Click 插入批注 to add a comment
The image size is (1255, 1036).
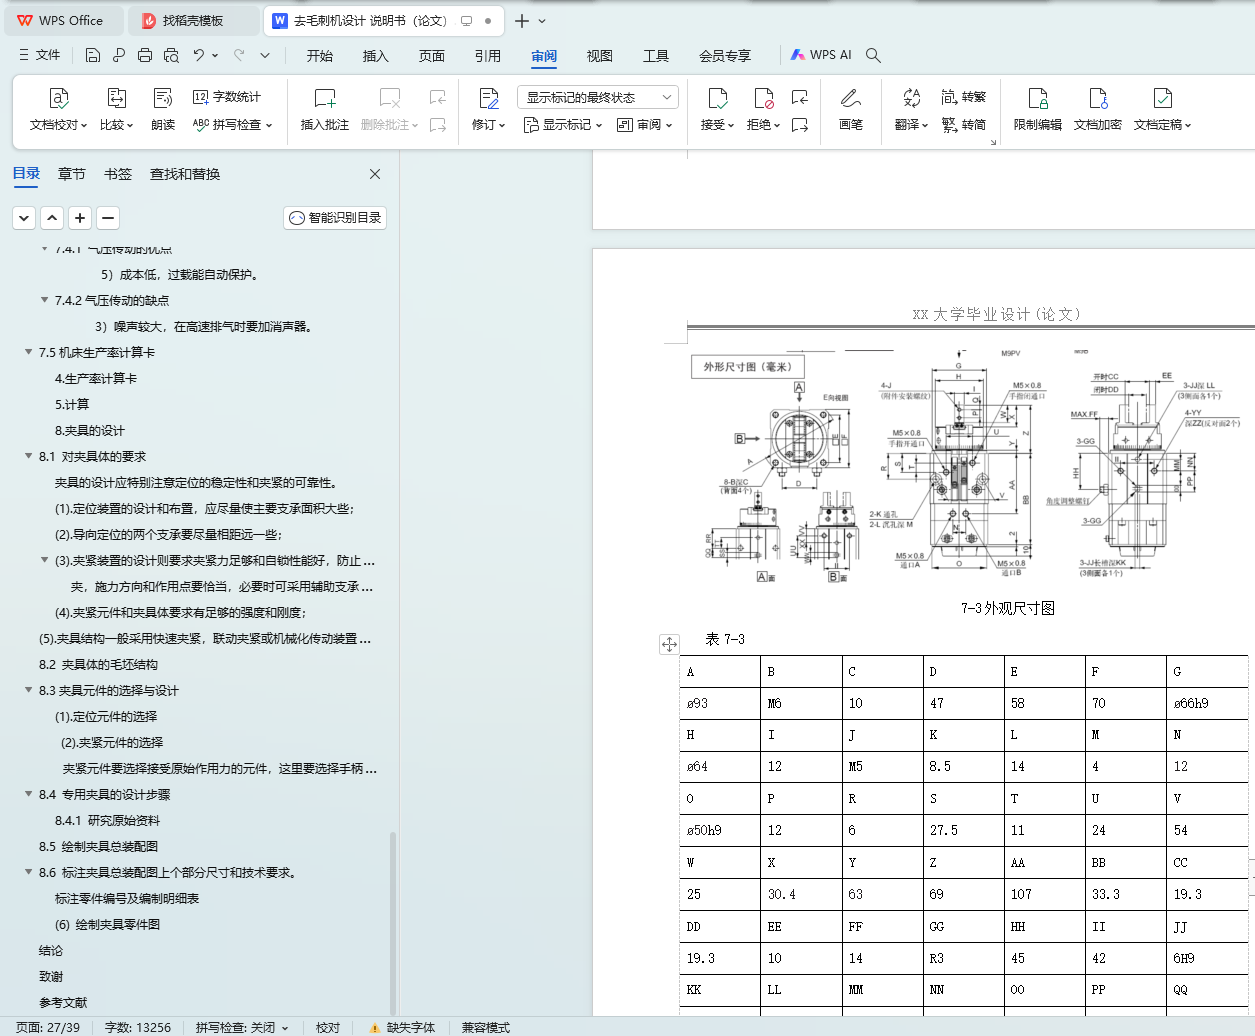pyautogui.click(x=325, y=110)
